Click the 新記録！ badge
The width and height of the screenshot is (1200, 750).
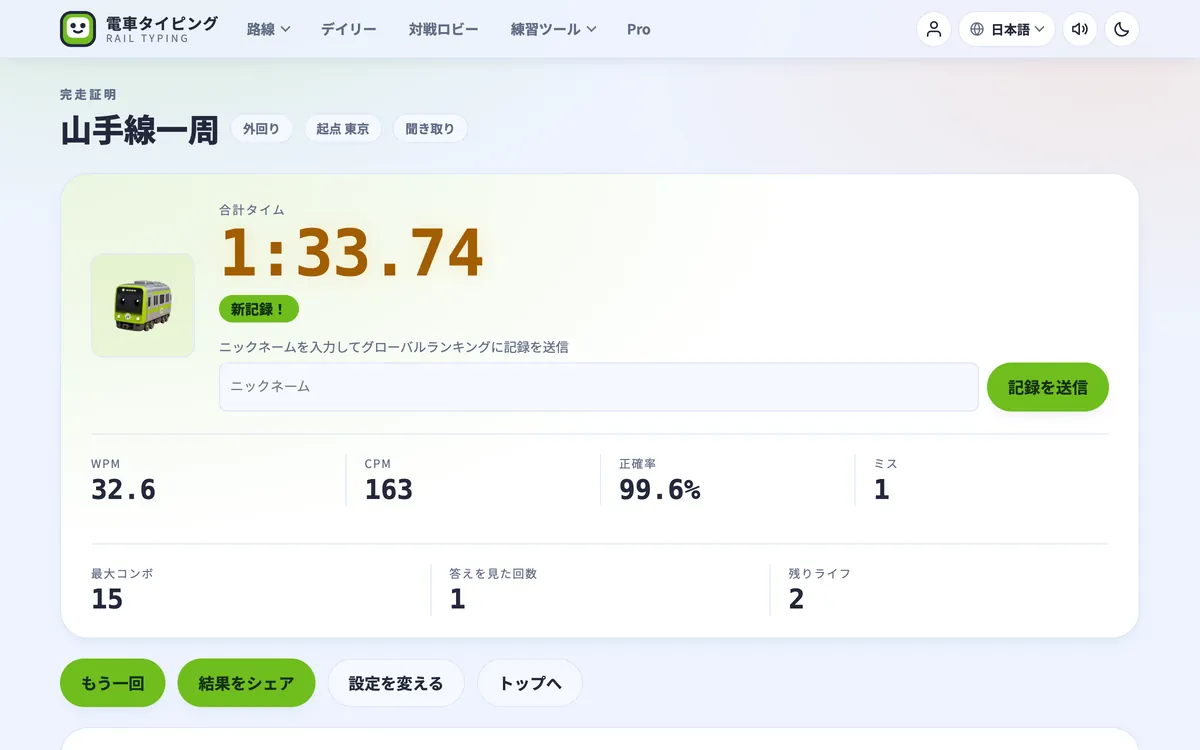coord(259,309)
